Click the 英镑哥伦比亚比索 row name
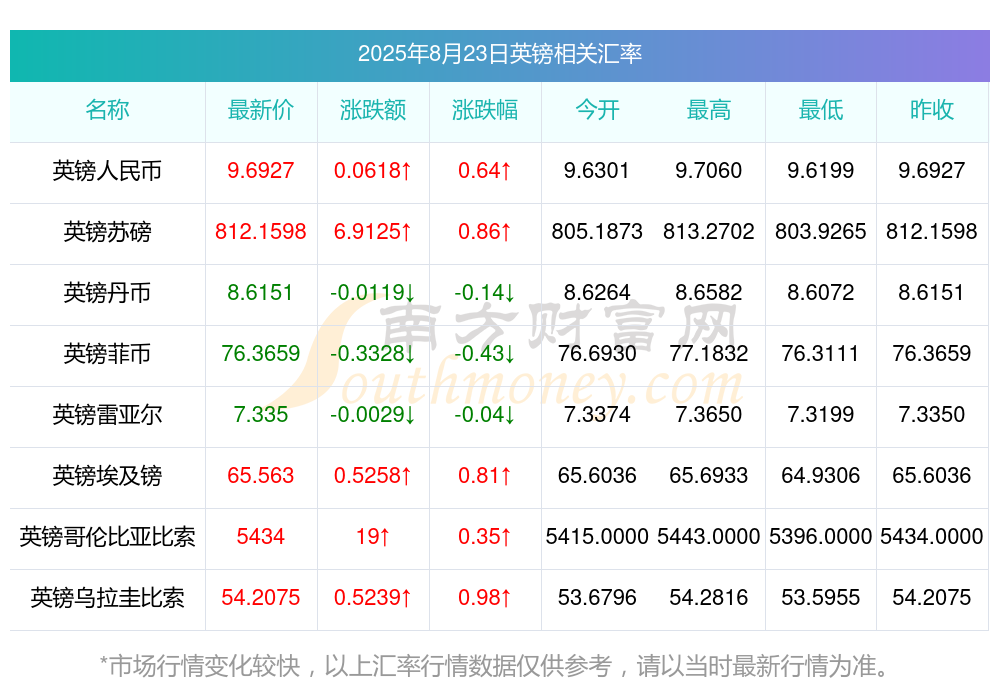The image size is (1000, 698). click(x=107, y=537)
